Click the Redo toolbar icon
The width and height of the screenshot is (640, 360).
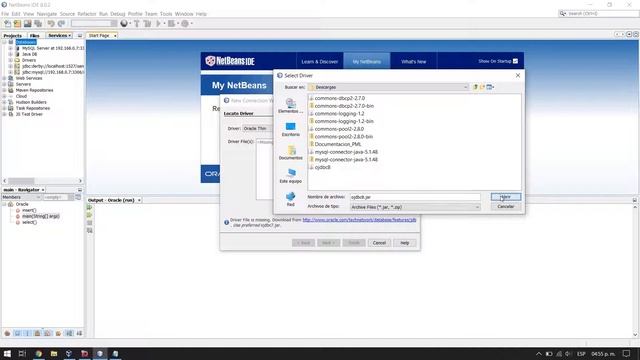(61, 24)
